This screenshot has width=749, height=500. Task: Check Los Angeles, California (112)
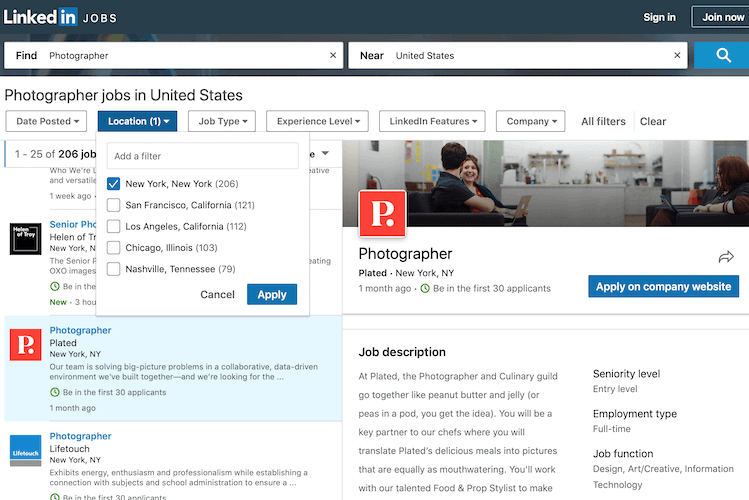tap(113, 226)
